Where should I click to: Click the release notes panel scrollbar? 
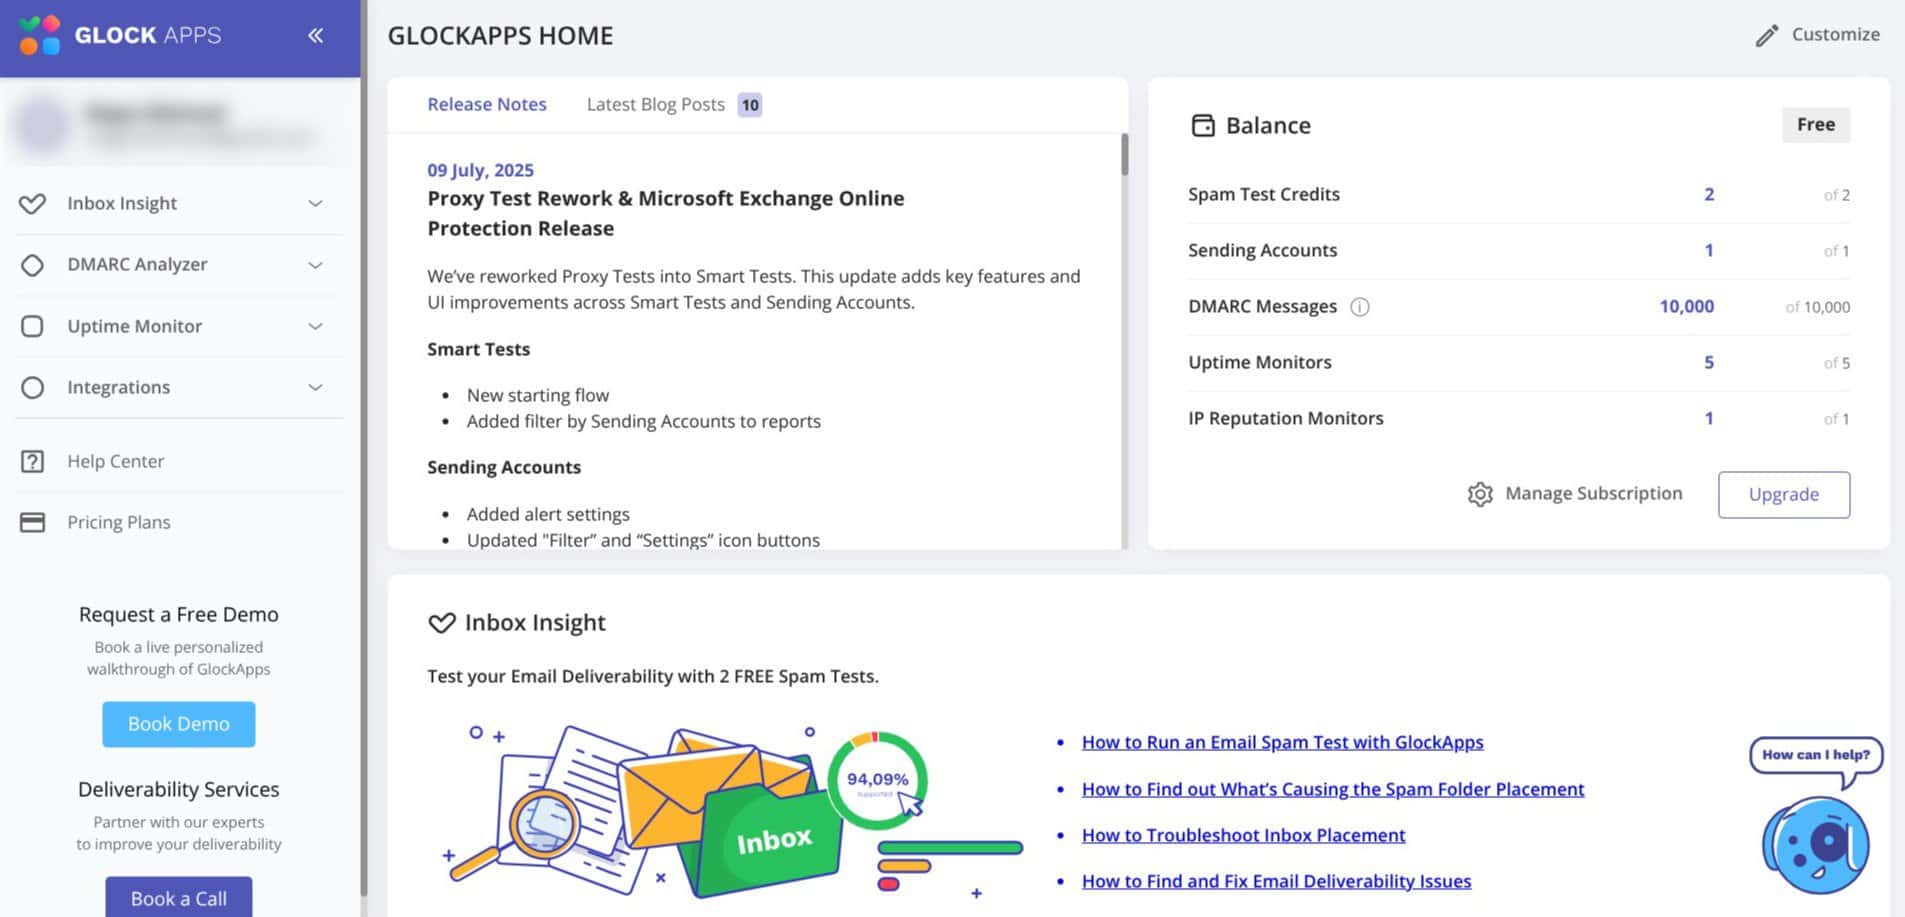tap(1124, 156)
